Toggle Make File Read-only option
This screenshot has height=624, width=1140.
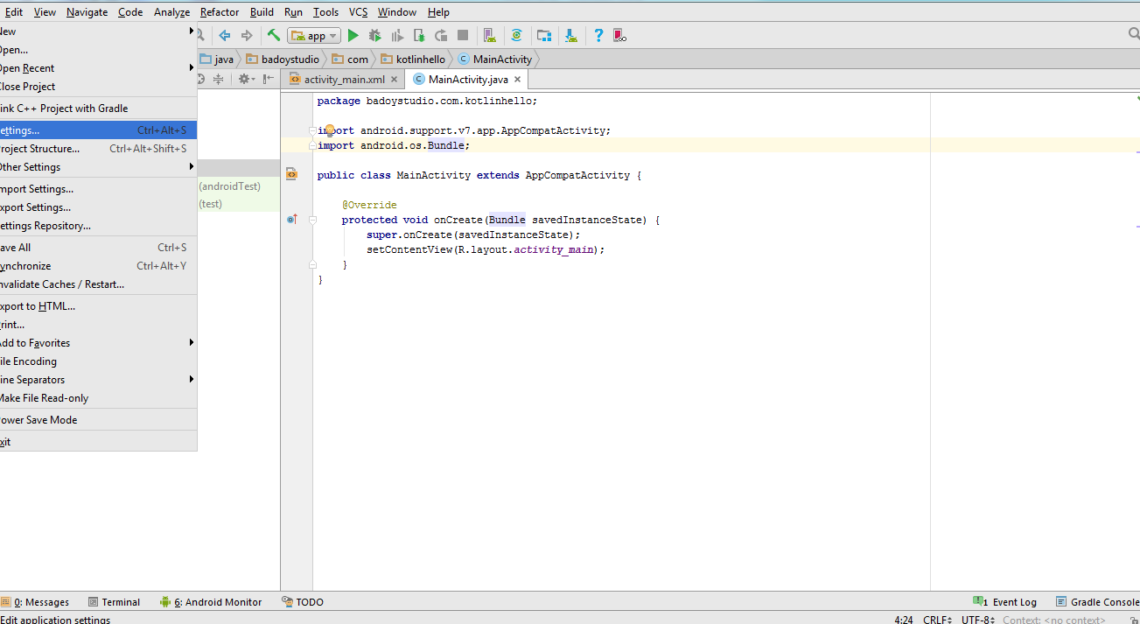pos(45,398)
